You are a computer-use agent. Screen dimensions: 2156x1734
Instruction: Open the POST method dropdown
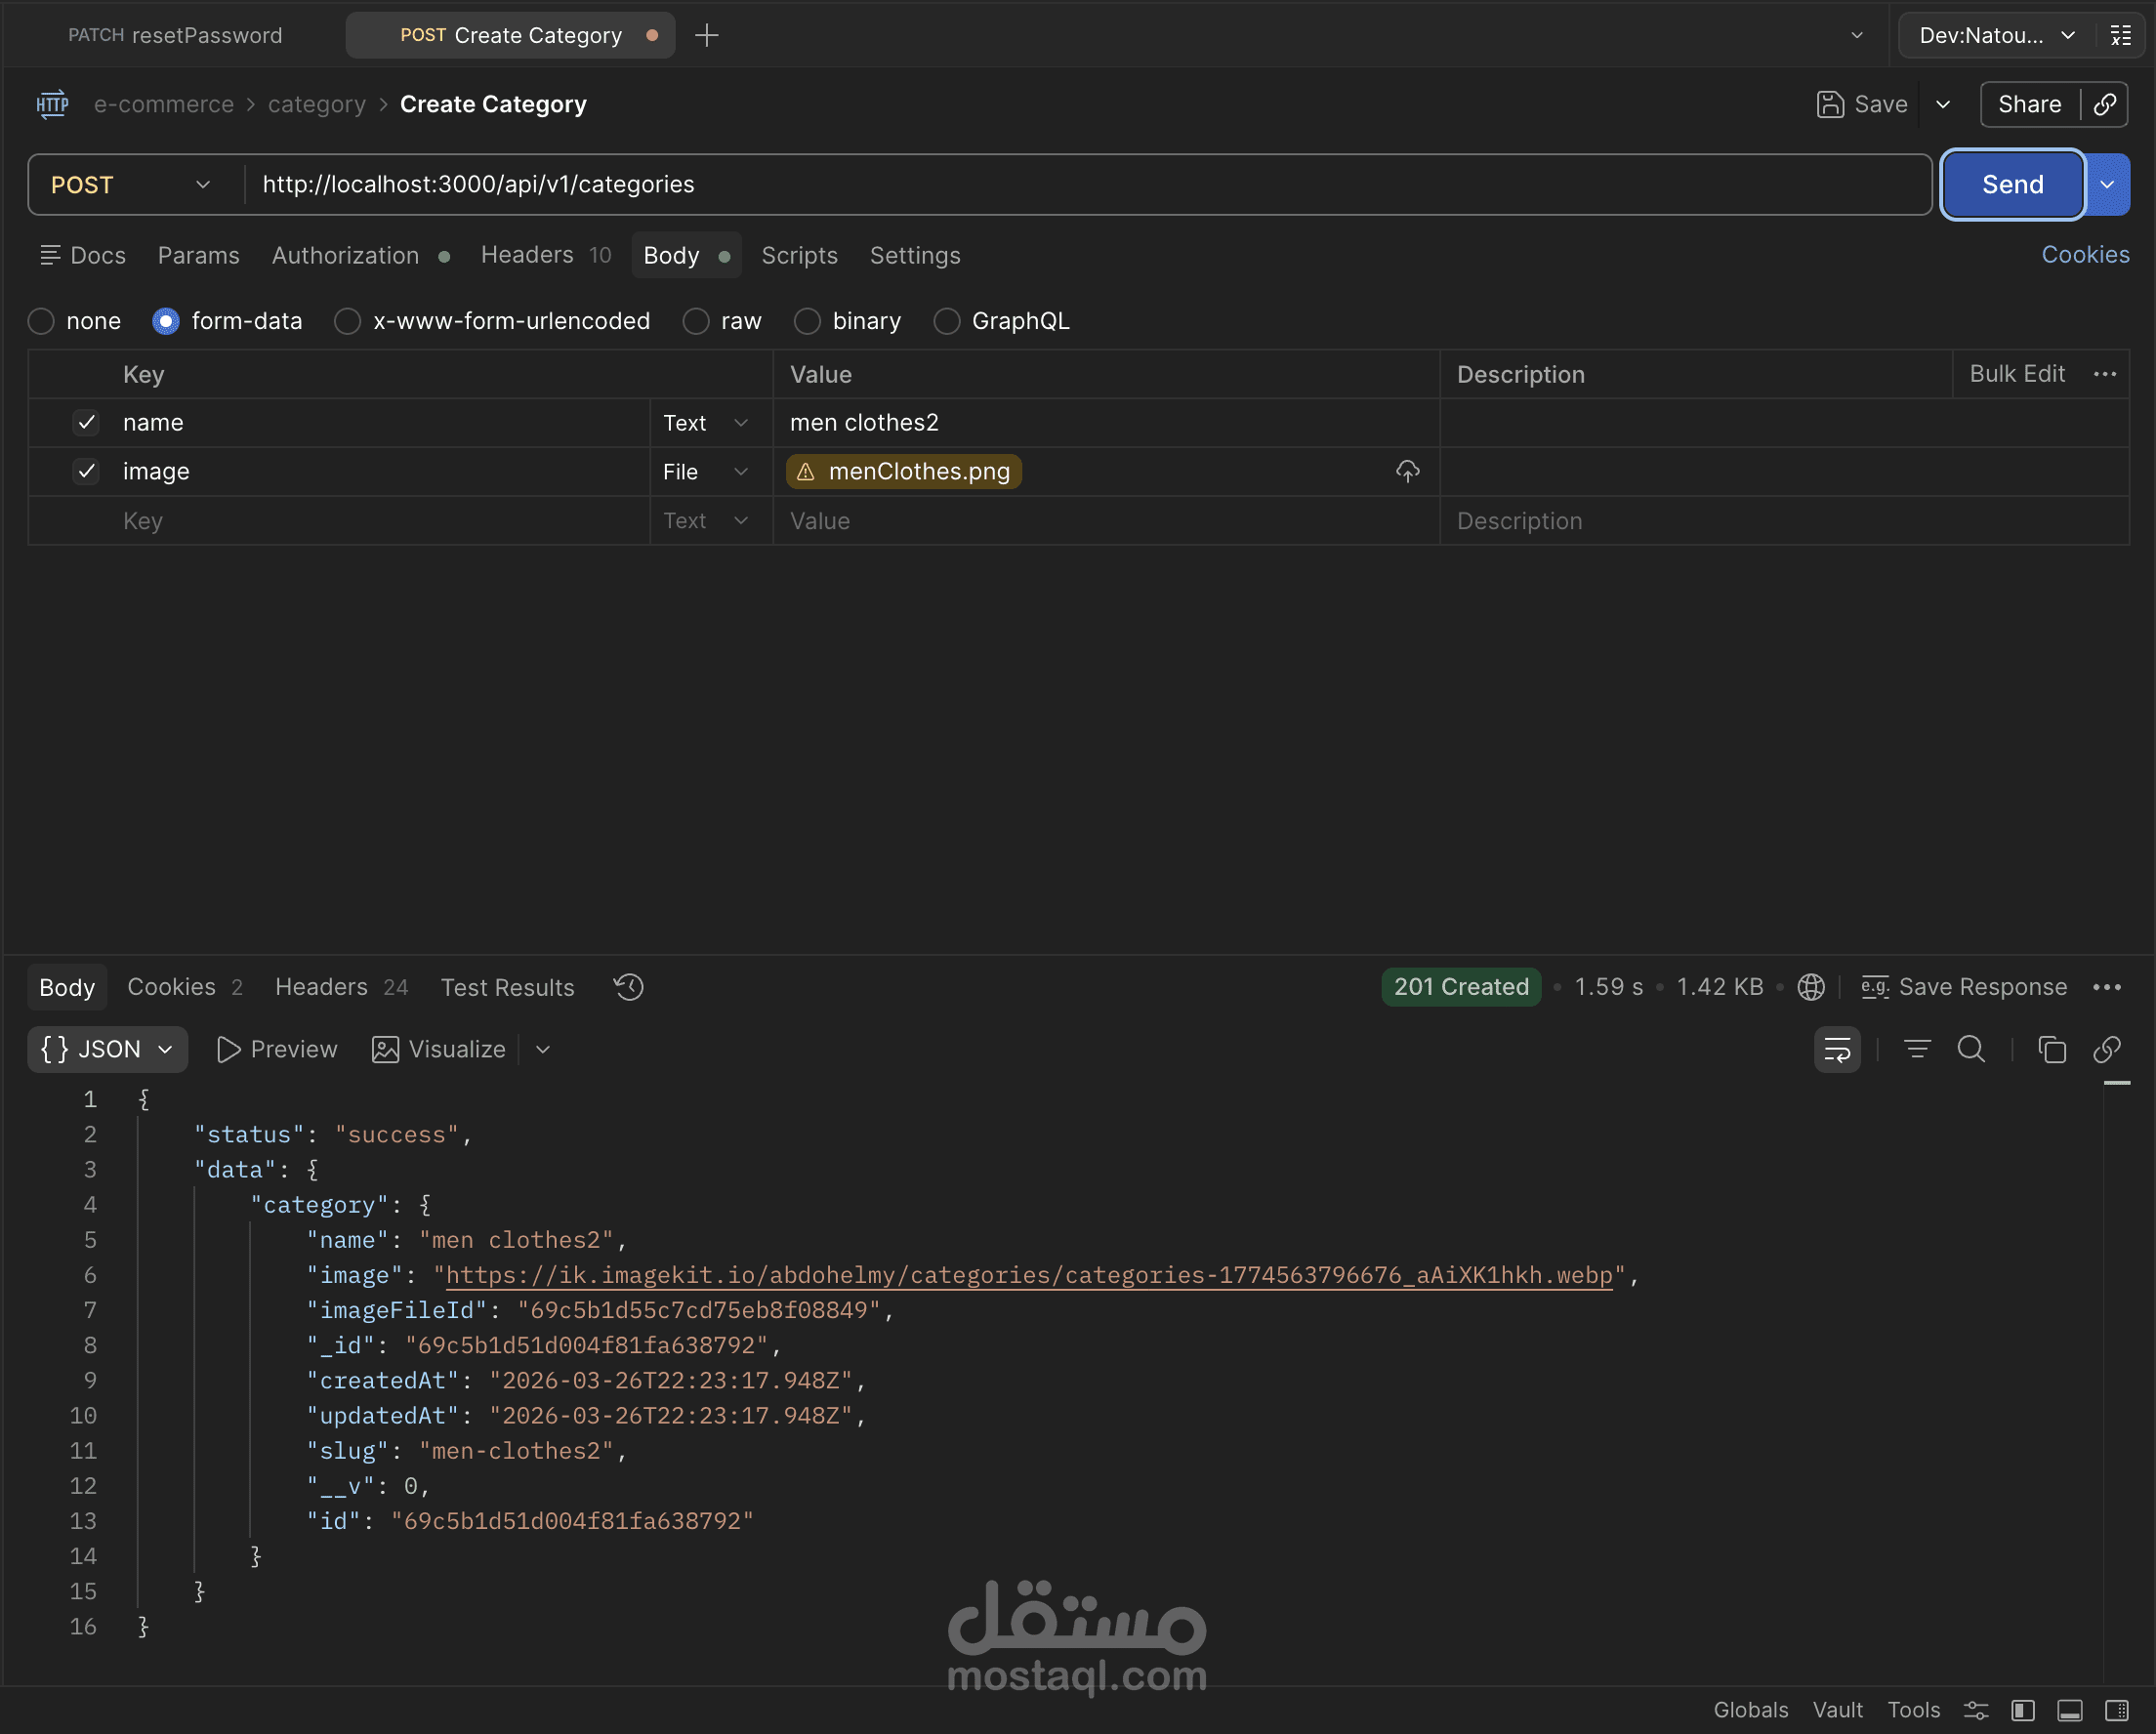[130, 184]
